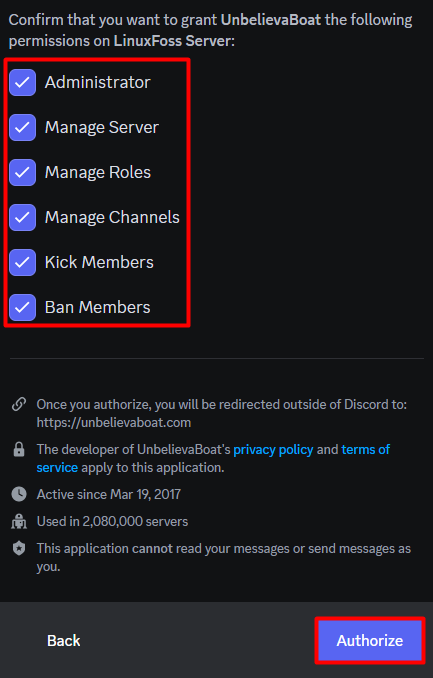Disable the Kick Members permission
Screen dimensions: 433x678
click(x=22, y=262)
